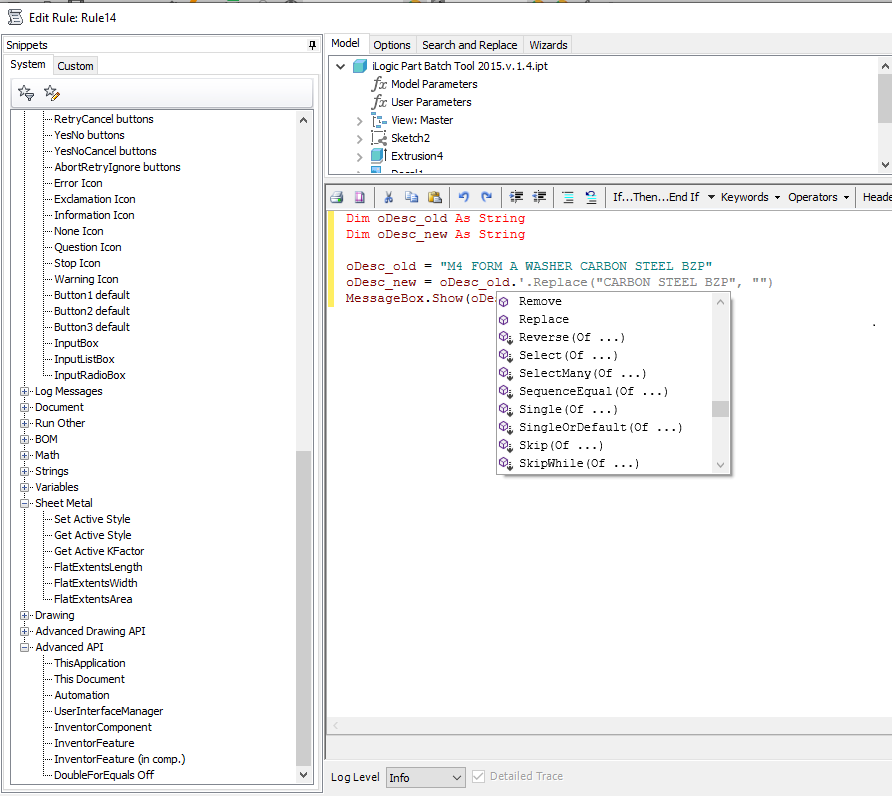Select the favorites filter star-funnel icon
Image resolution: width=892 pixels, height=796 pixels.
(27, 91)
